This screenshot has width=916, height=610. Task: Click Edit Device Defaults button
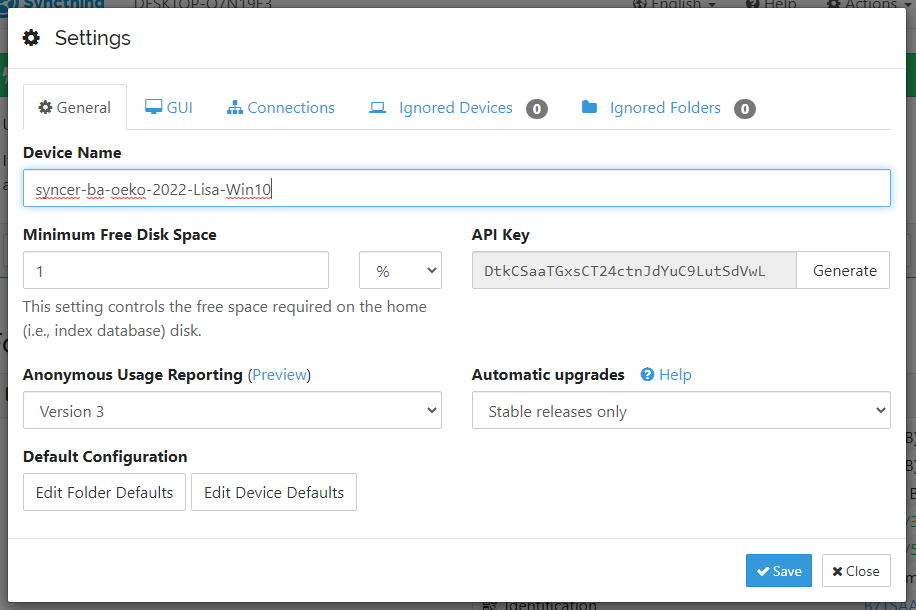tap(273, 492)
